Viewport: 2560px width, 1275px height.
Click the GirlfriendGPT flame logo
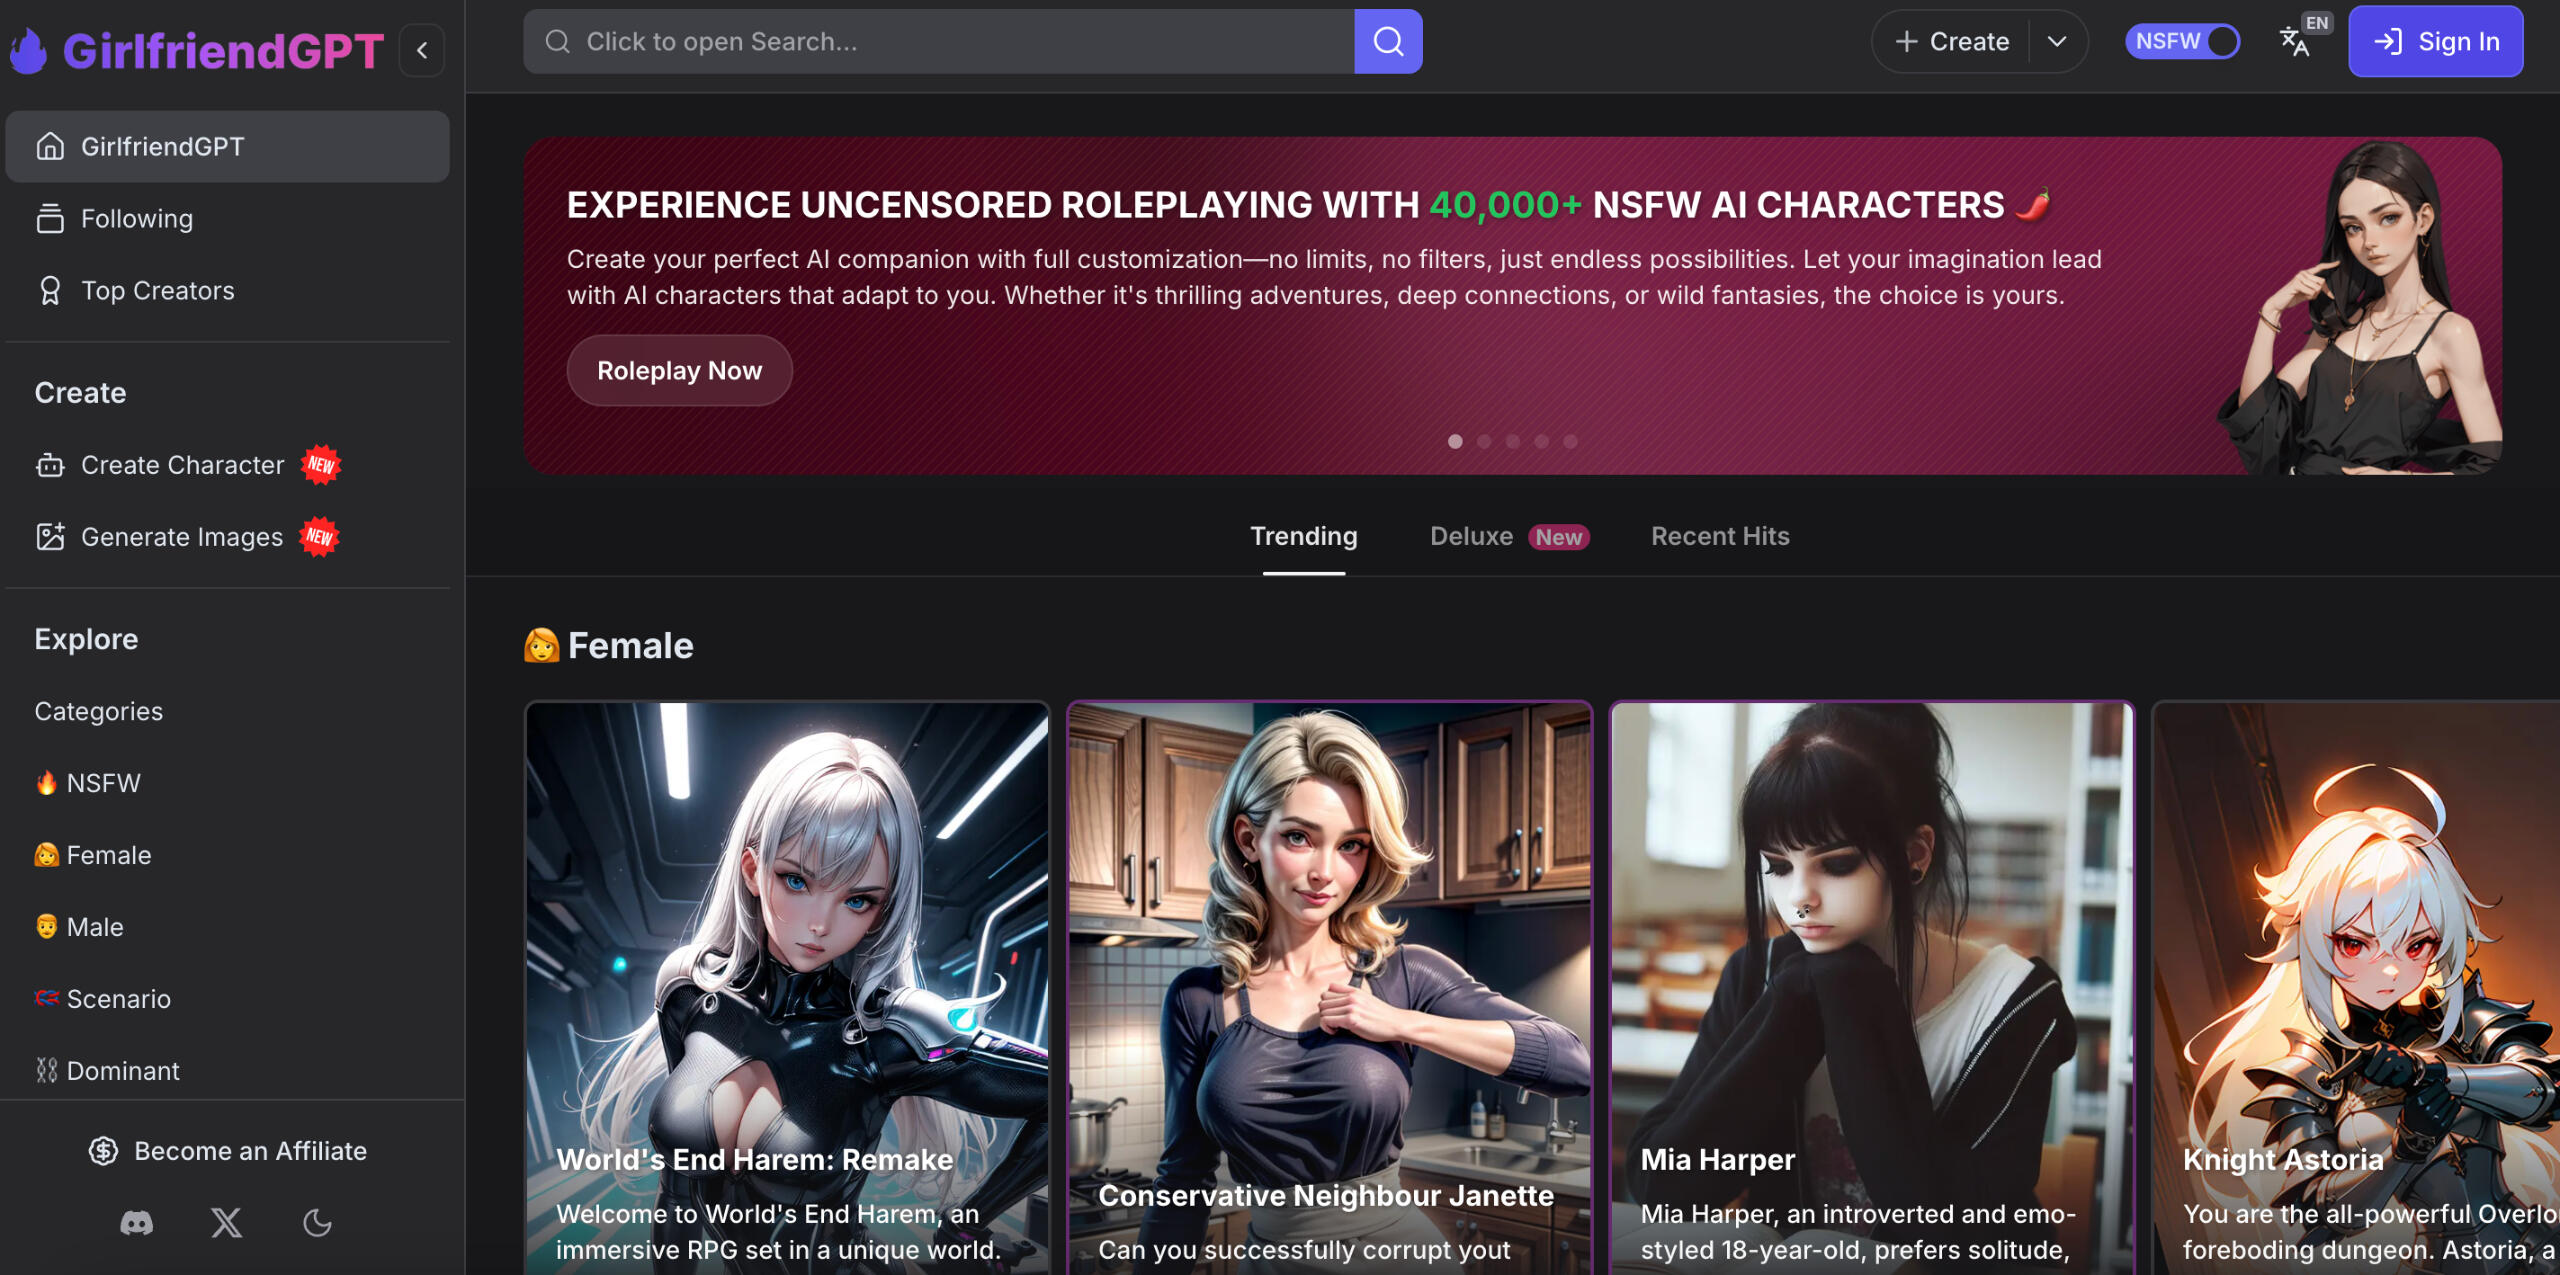(x=30, y=50)
